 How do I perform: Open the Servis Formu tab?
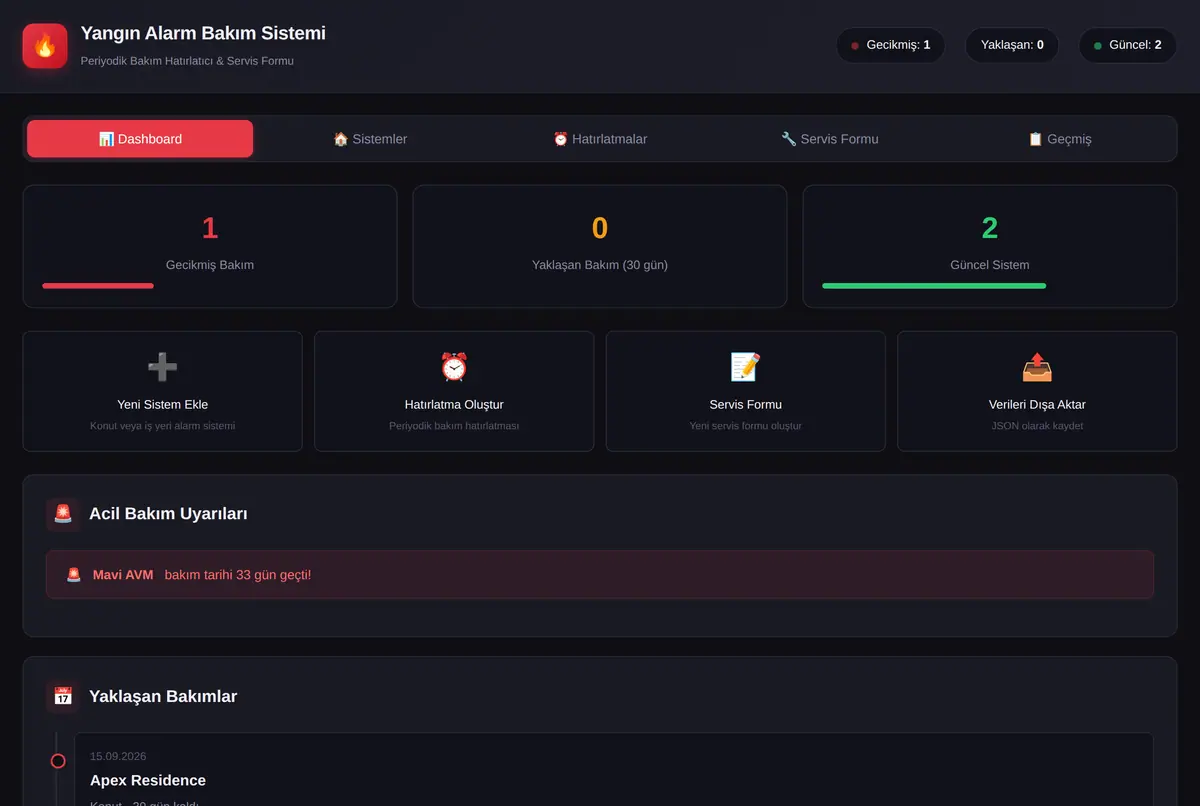tap(830, 139)
